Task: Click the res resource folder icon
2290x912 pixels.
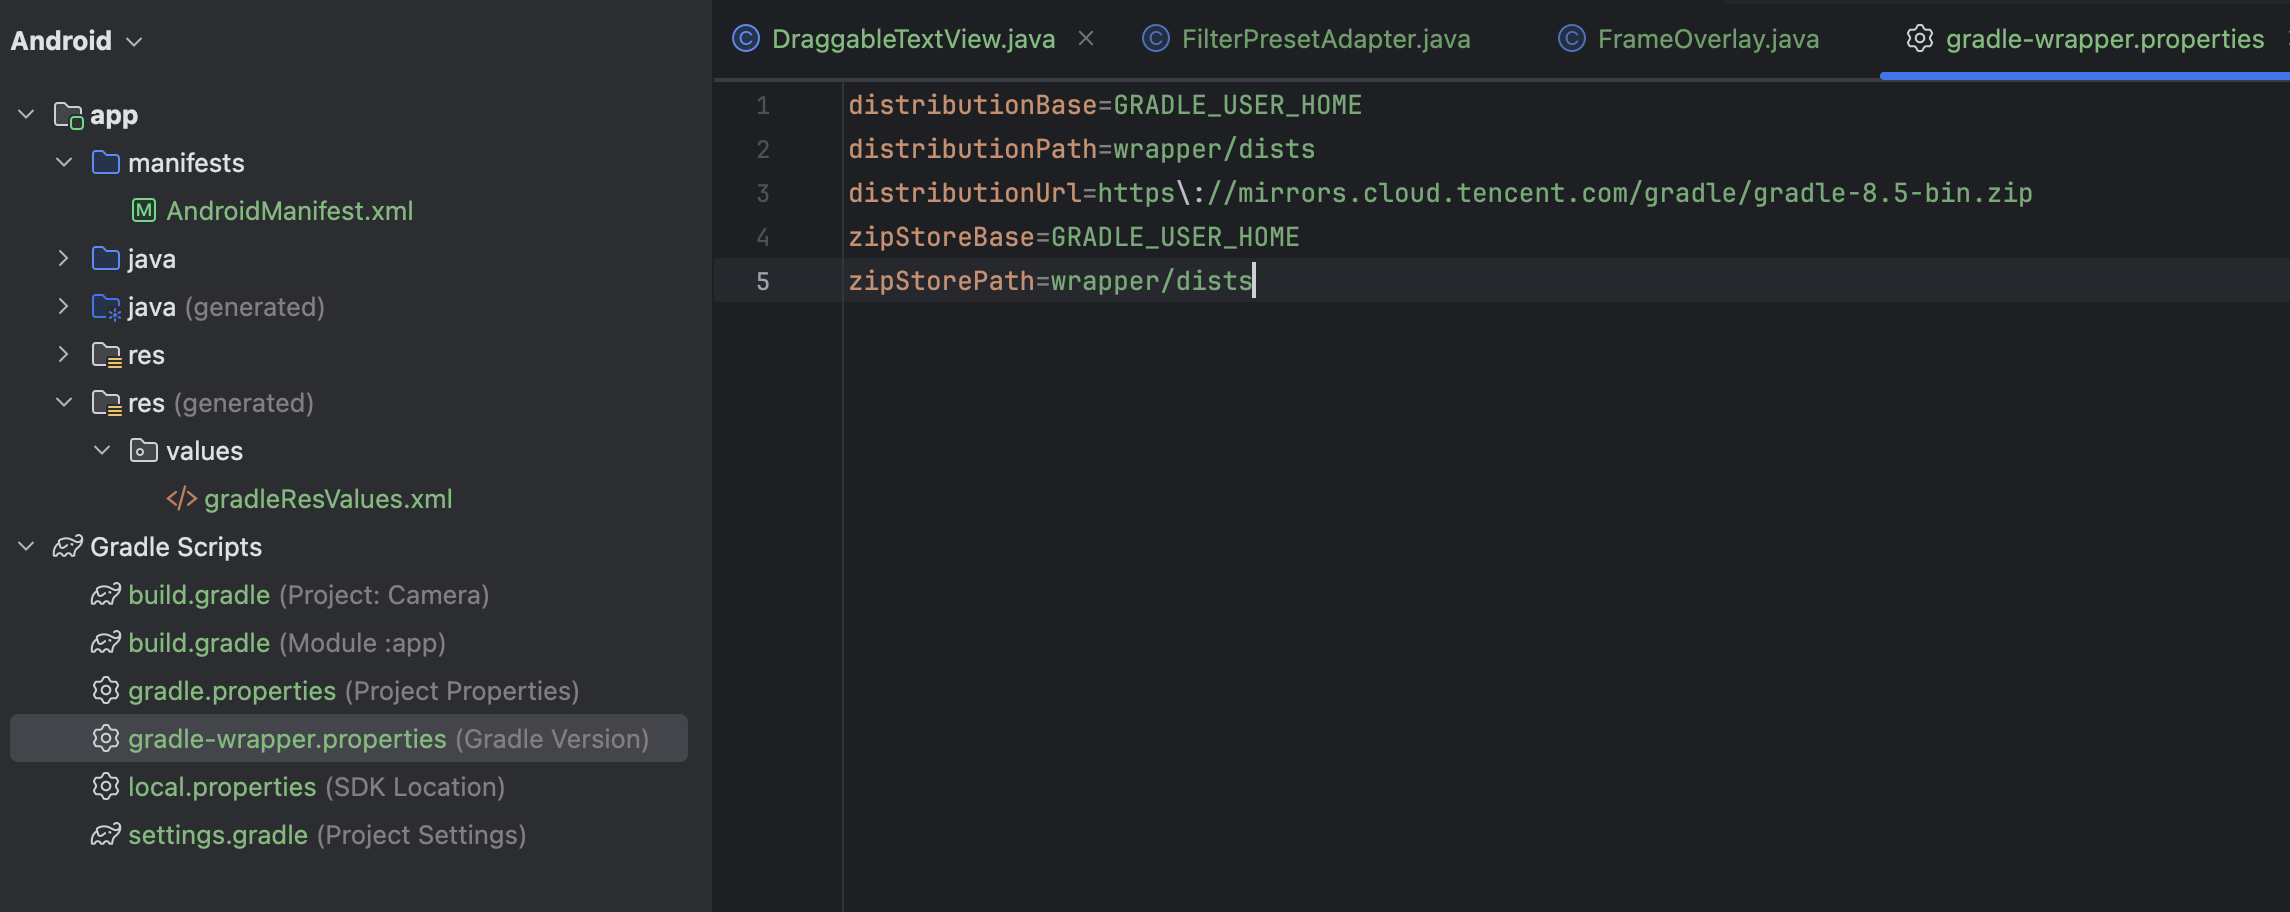Action: [x=107, y=356]
